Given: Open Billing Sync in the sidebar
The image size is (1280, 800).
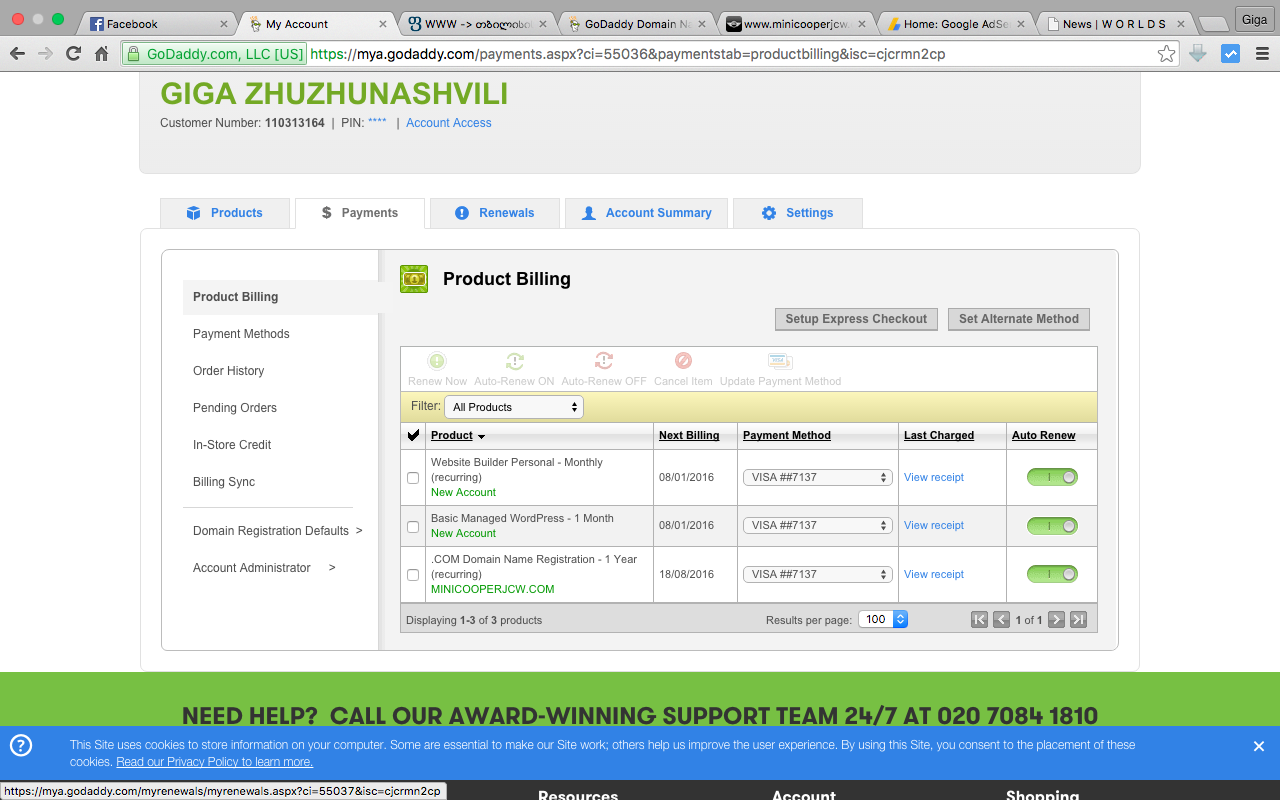Looking at the screenshot, I should pos(224,482).
